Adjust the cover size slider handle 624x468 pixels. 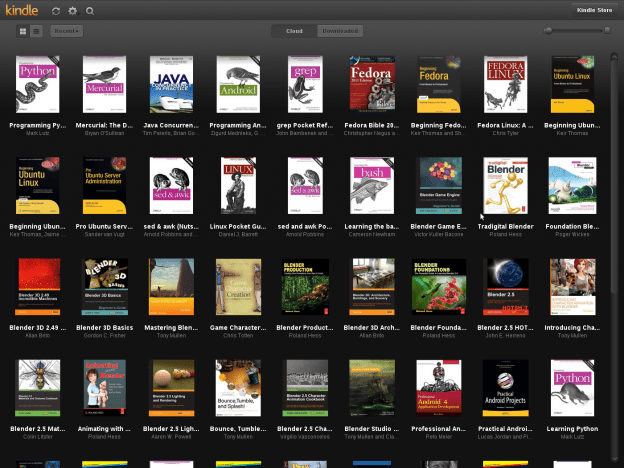tap(548, 31)
